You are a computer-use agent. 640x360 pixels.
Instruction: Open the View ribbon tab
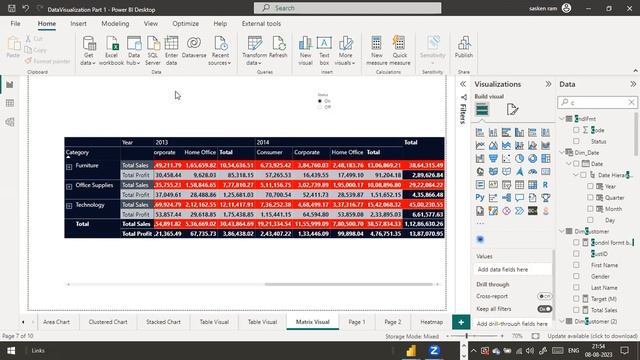[151, 24]
